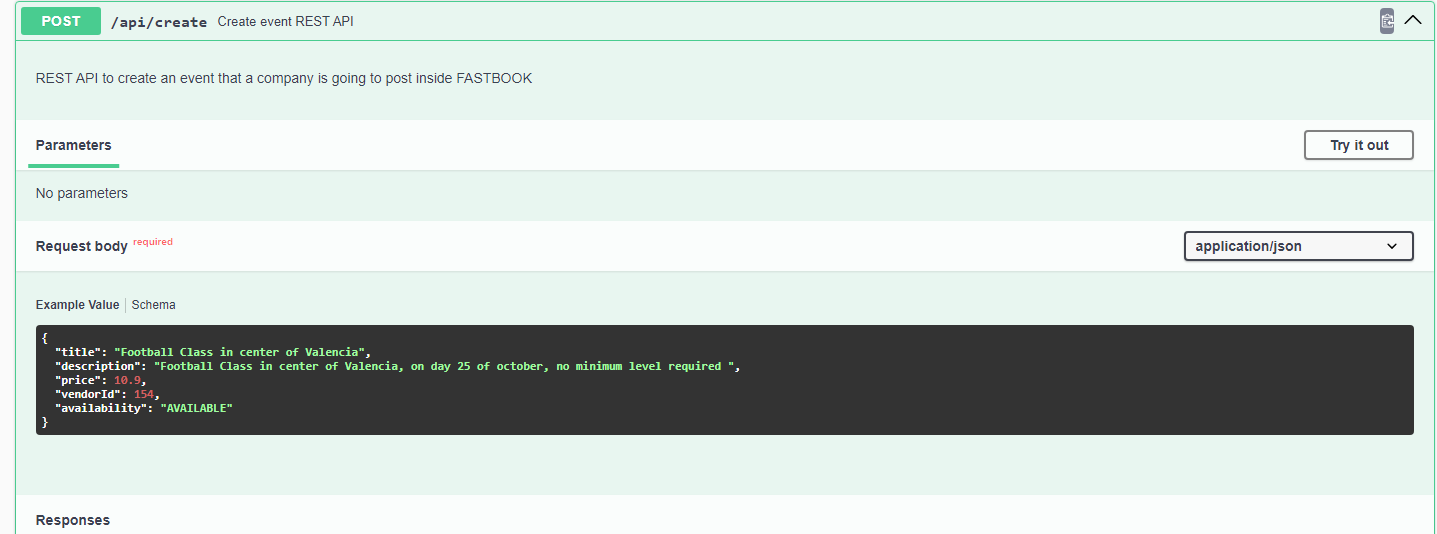Click the "description" line in the JSON example
The image size is (1437, 534).
click(x=397, y=366)
